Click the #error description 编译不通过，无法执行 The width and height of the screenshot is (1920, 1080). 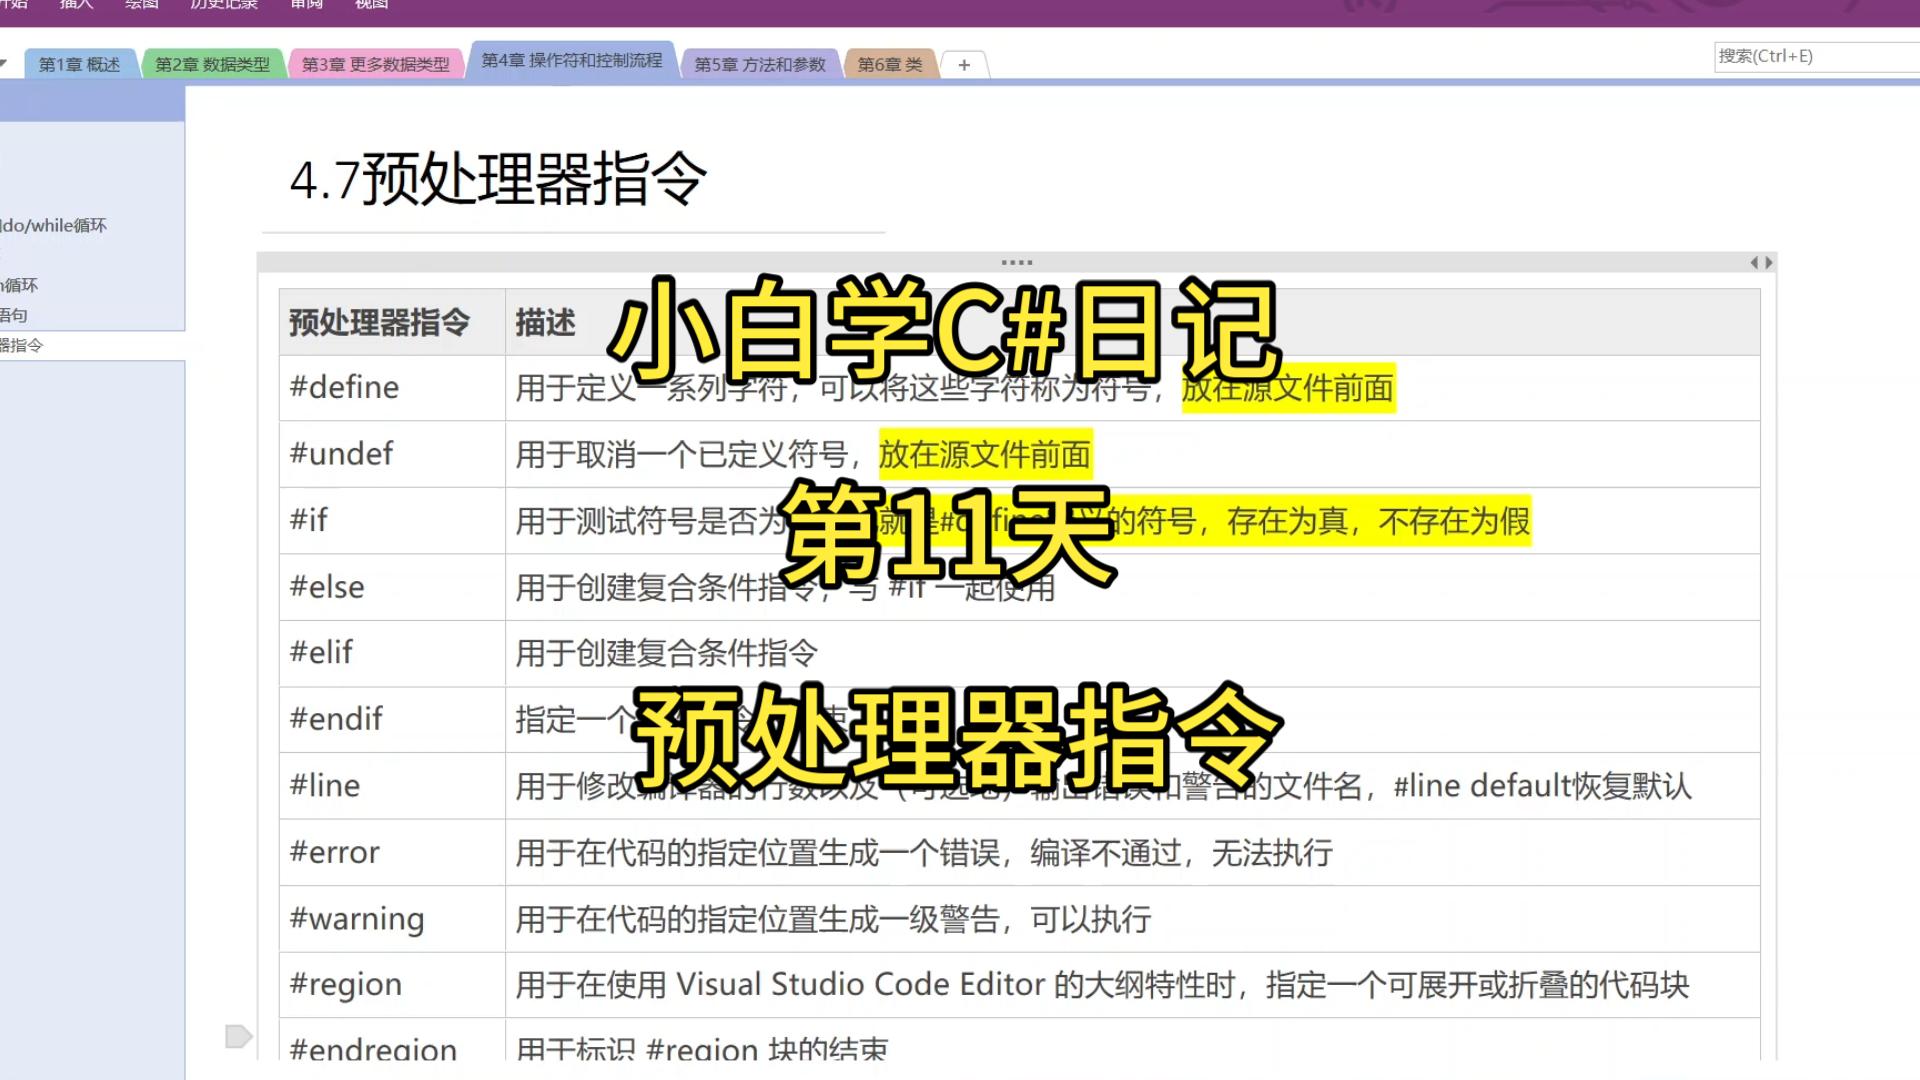(x=1181, y=853)
